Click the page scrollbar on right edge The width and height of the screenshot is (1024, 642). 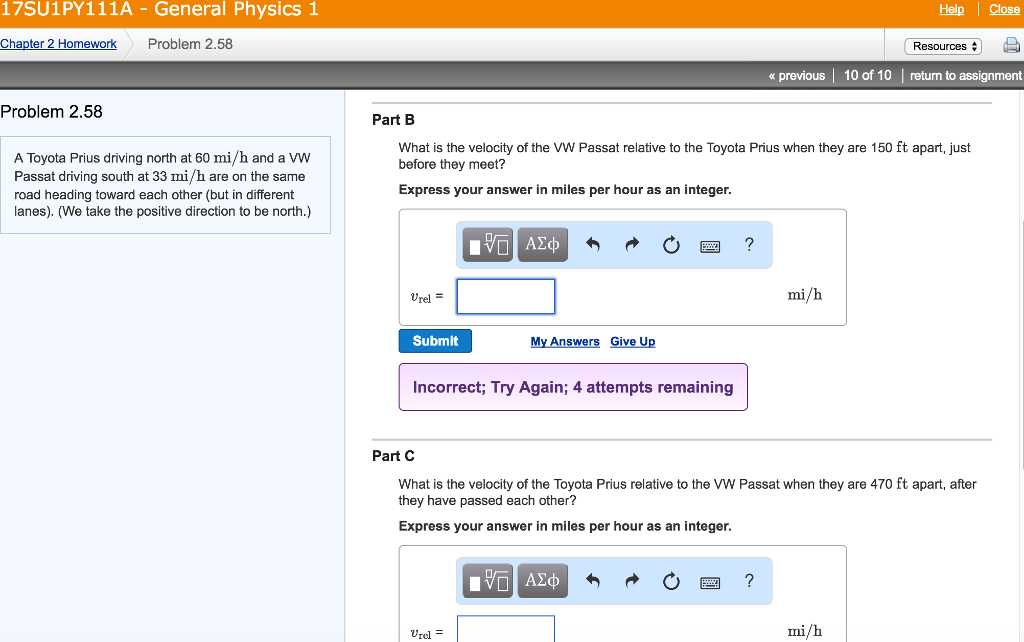1021,345
